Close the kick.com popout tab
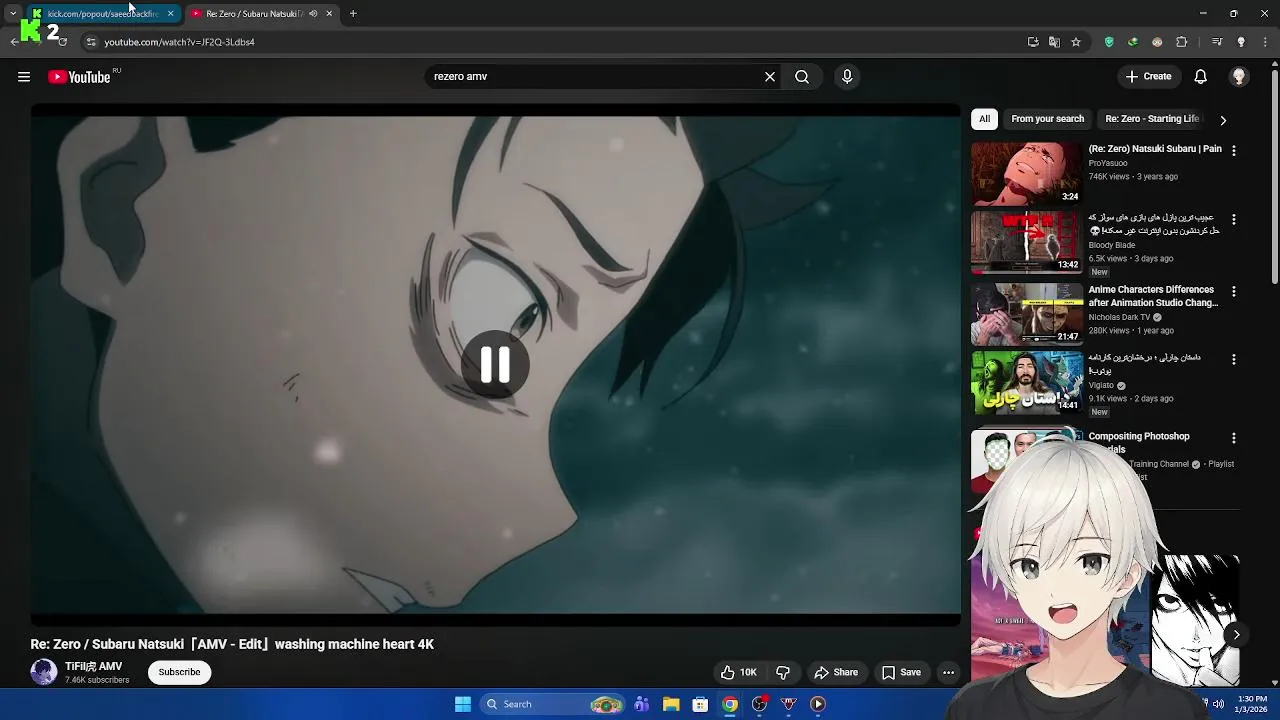 [x=171, y=14]
